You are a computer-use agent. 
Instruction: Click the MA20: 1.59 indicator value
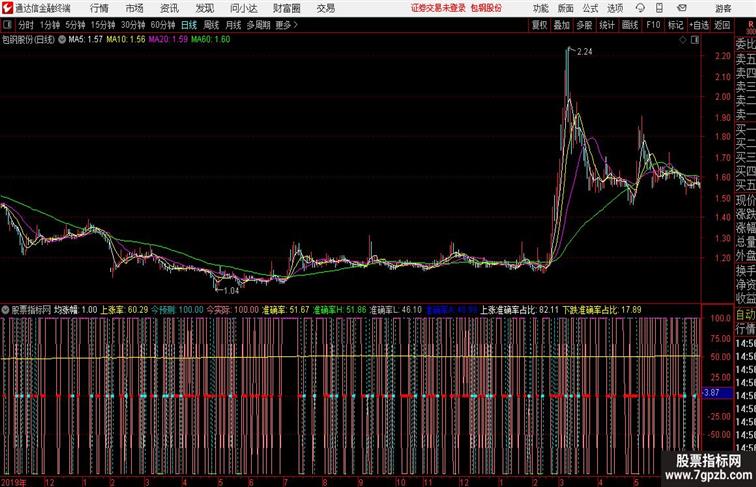(x=168, y=40)
